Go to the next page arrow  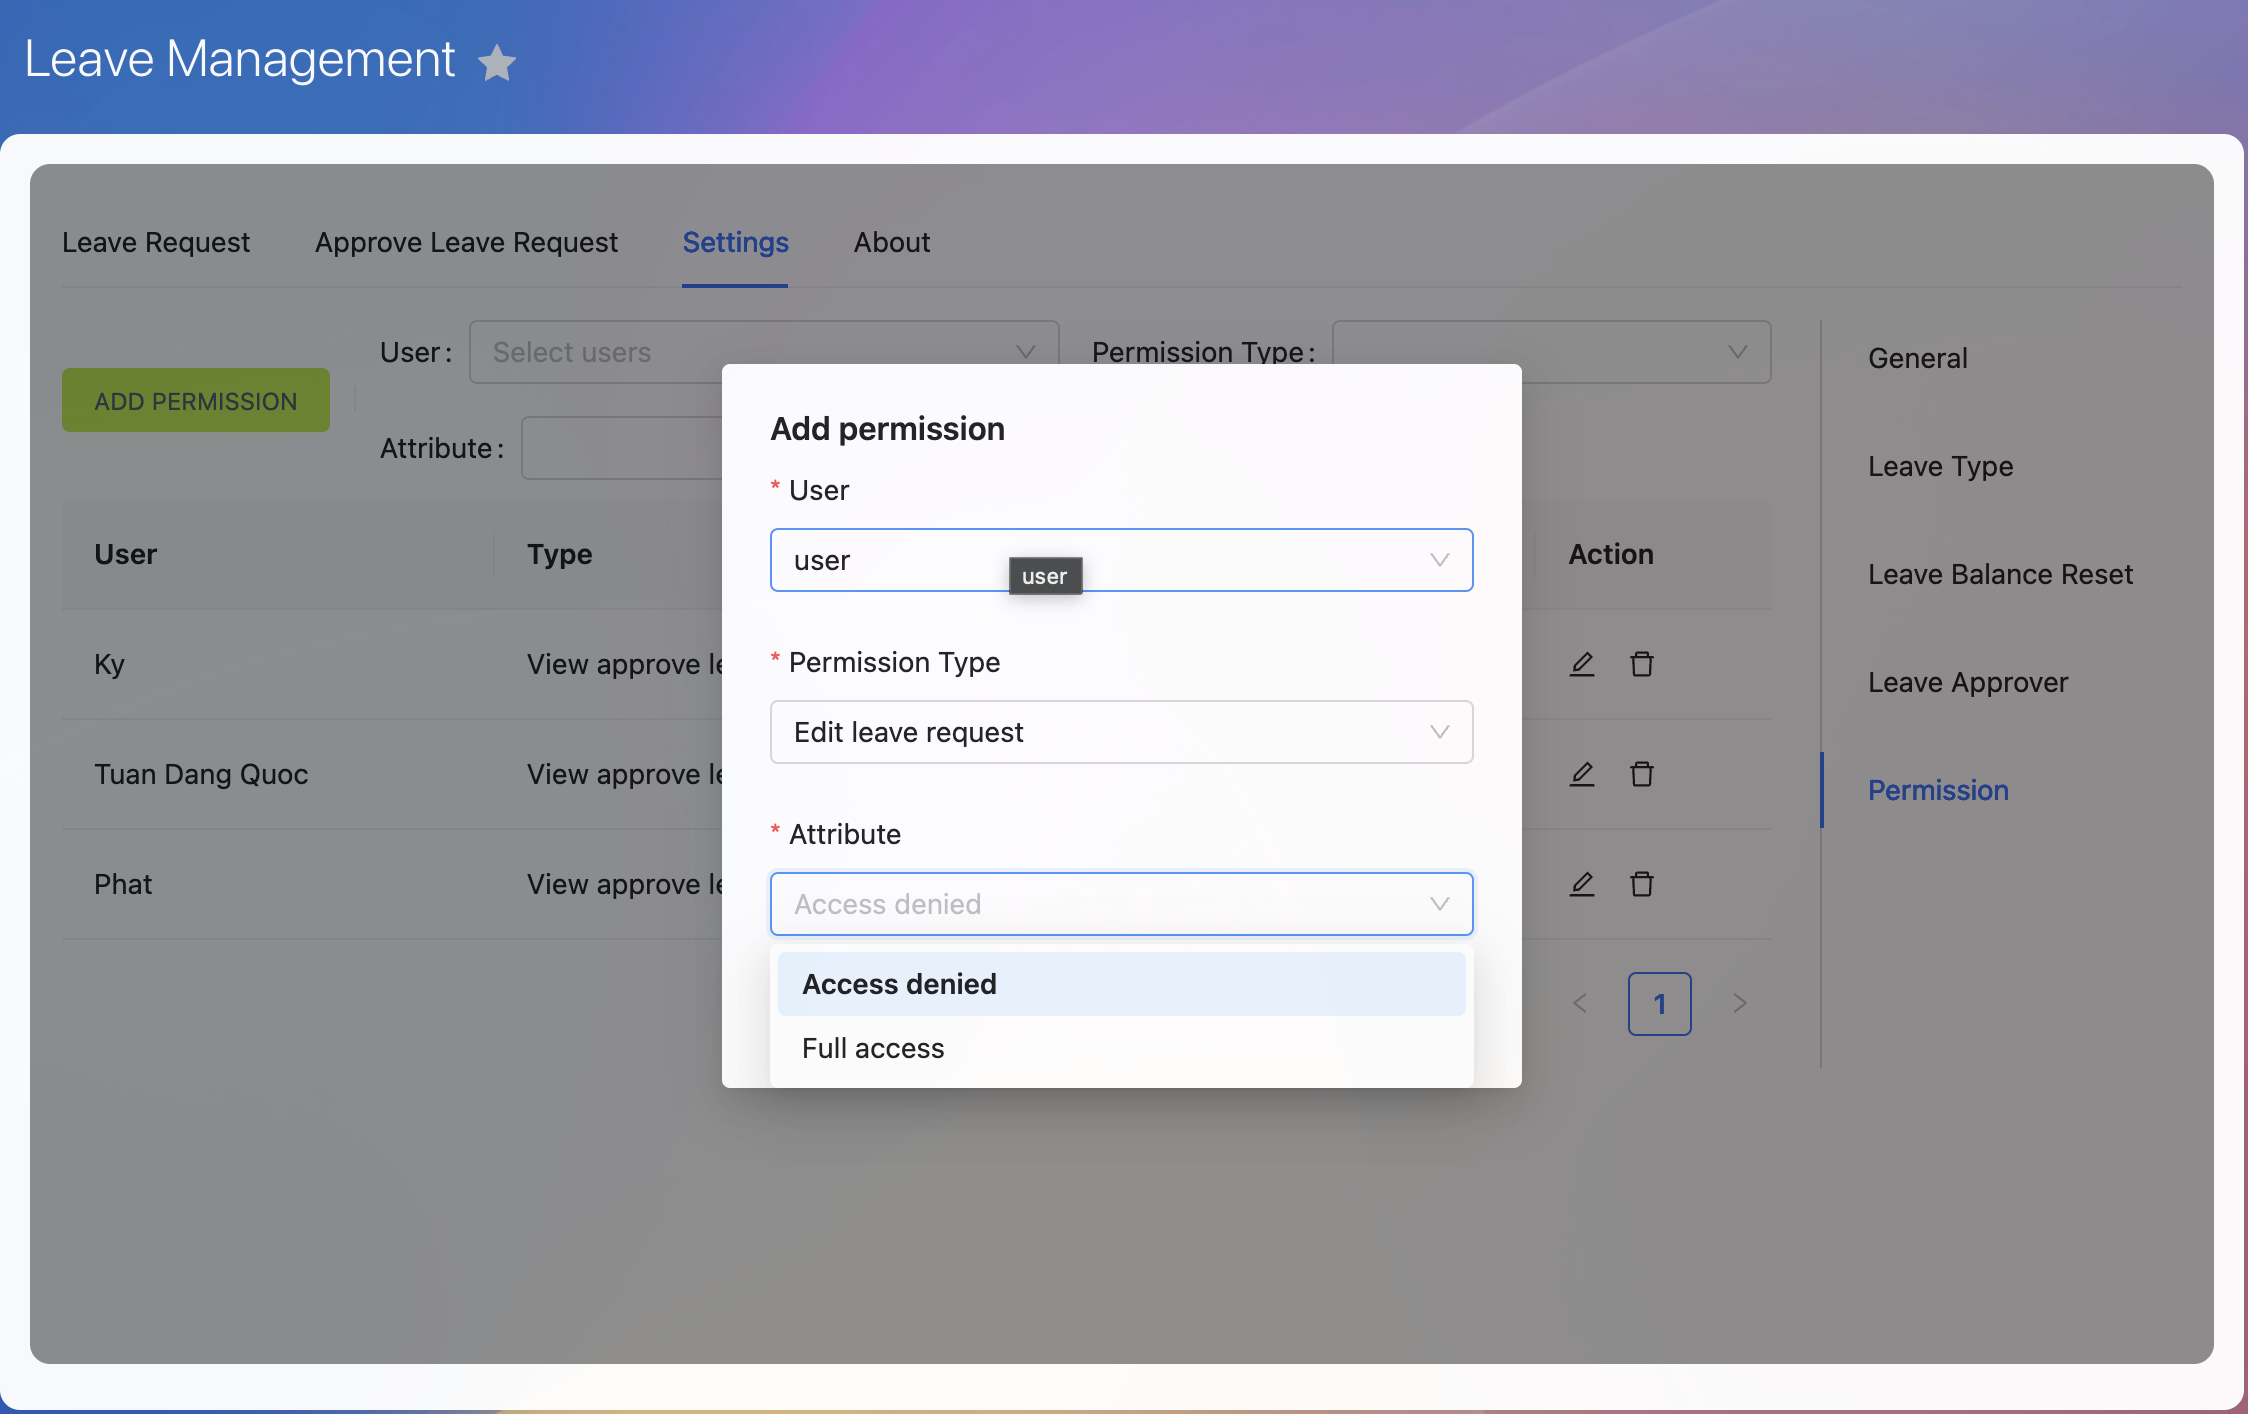1739,1003
